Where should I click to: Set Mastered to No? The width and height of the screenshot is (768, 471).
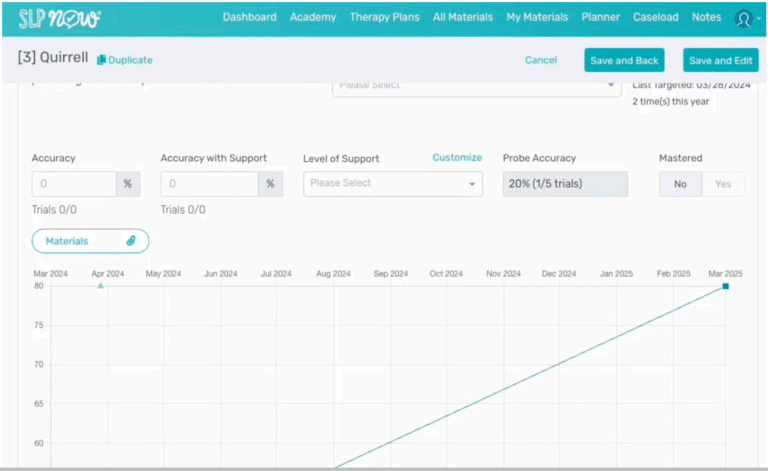680,184
